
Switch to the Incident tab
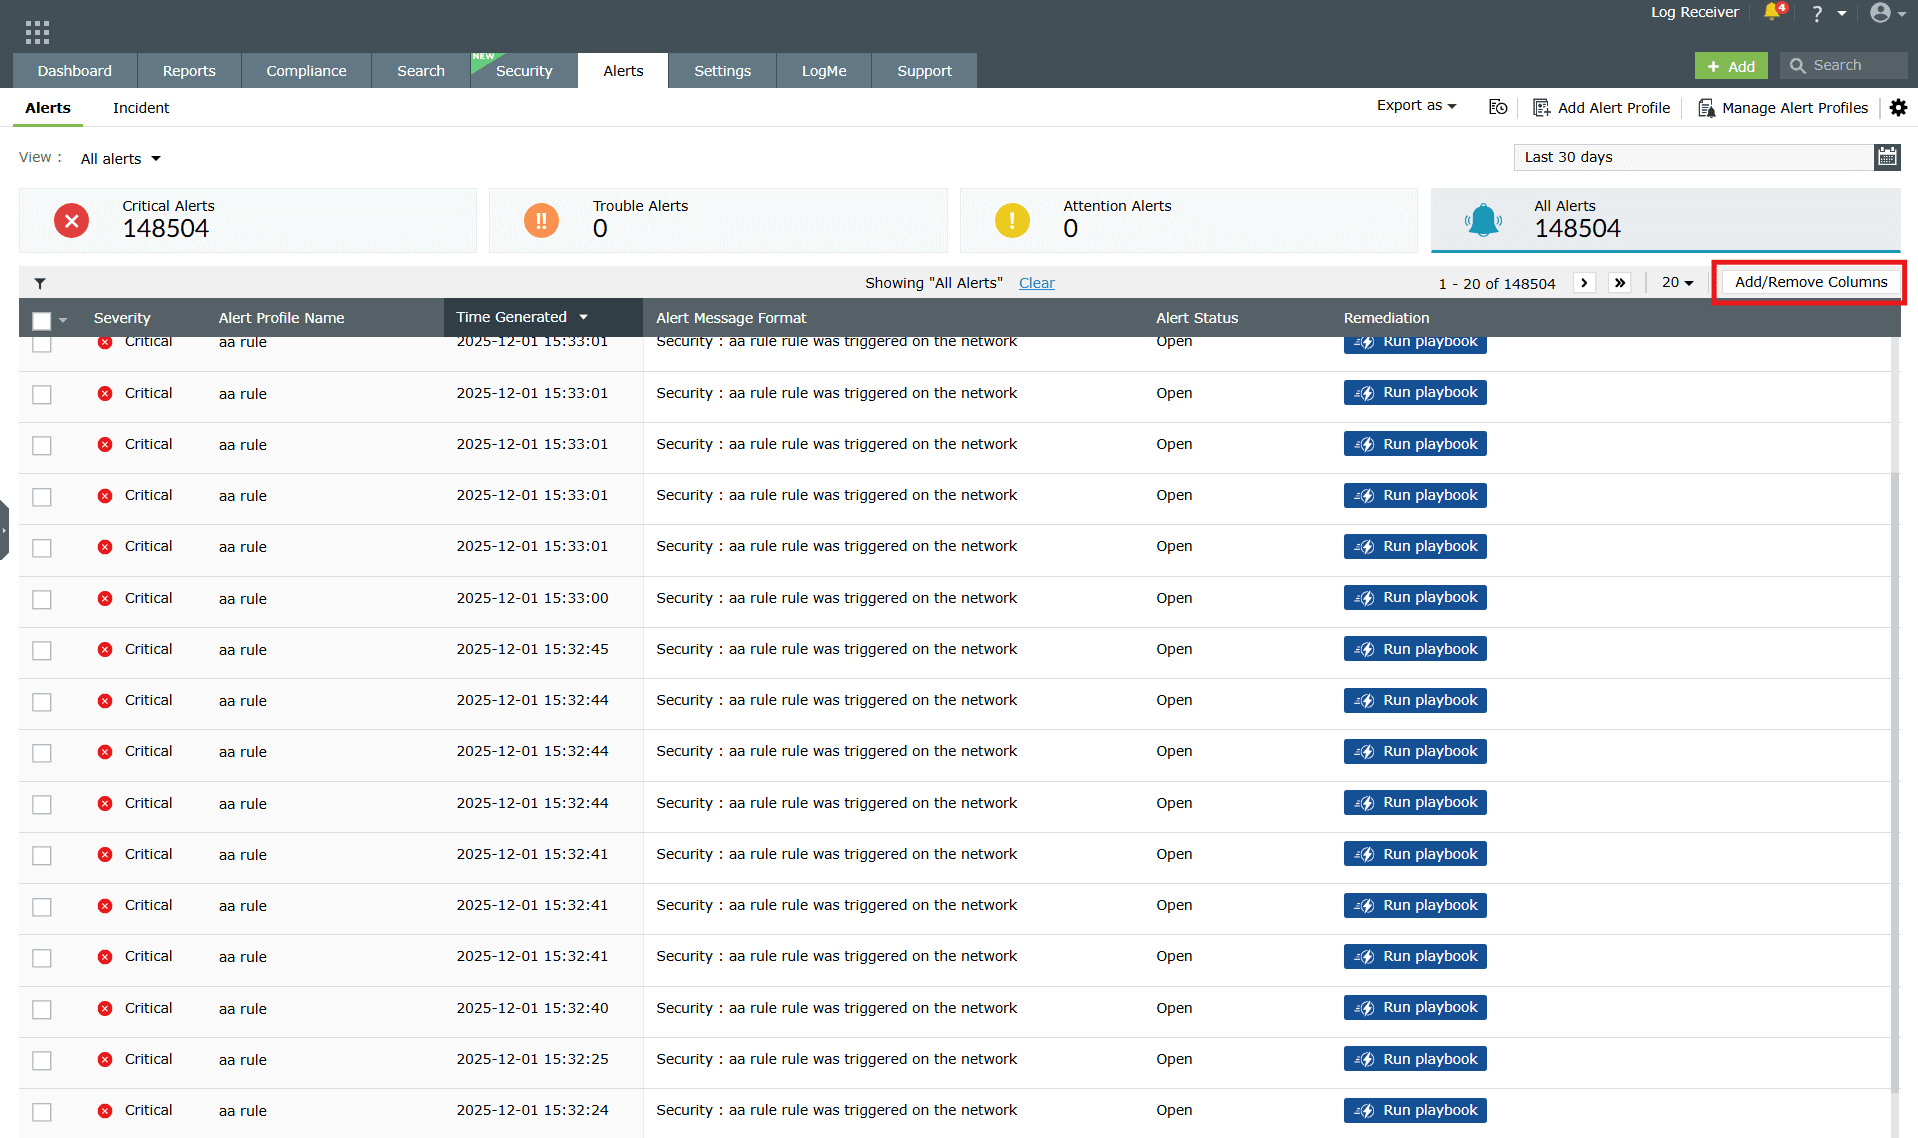point(140,108)
